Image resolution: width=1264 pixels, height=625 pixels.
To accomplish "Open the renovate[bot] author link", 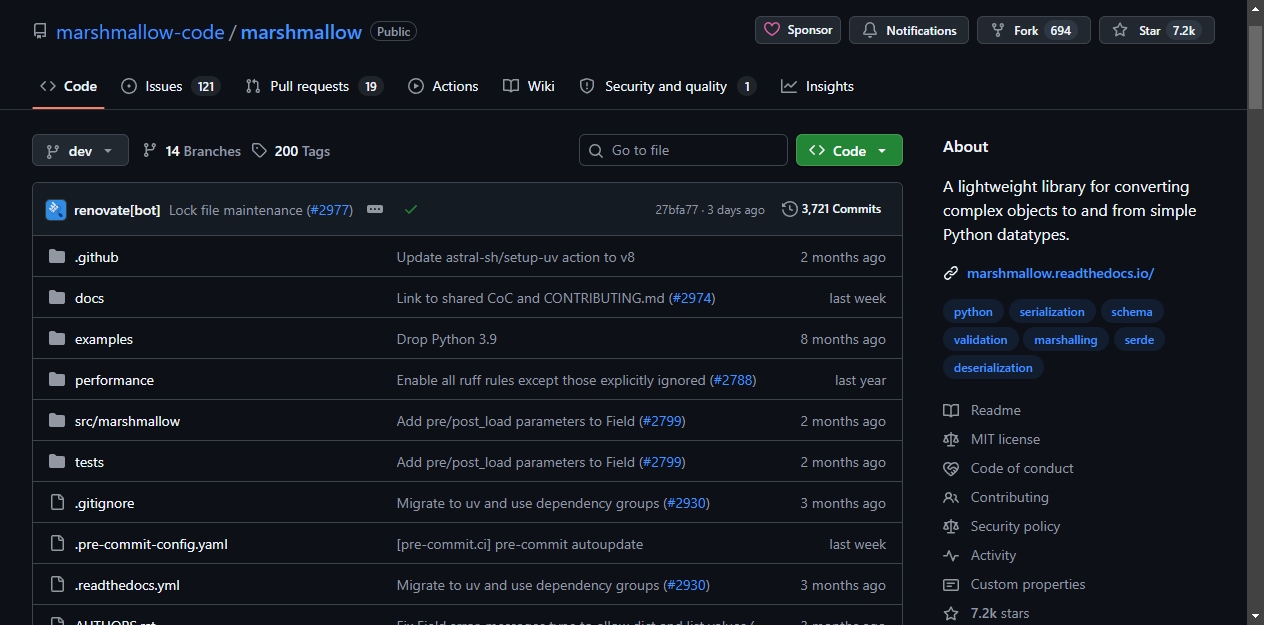I will tap(117, 210).
